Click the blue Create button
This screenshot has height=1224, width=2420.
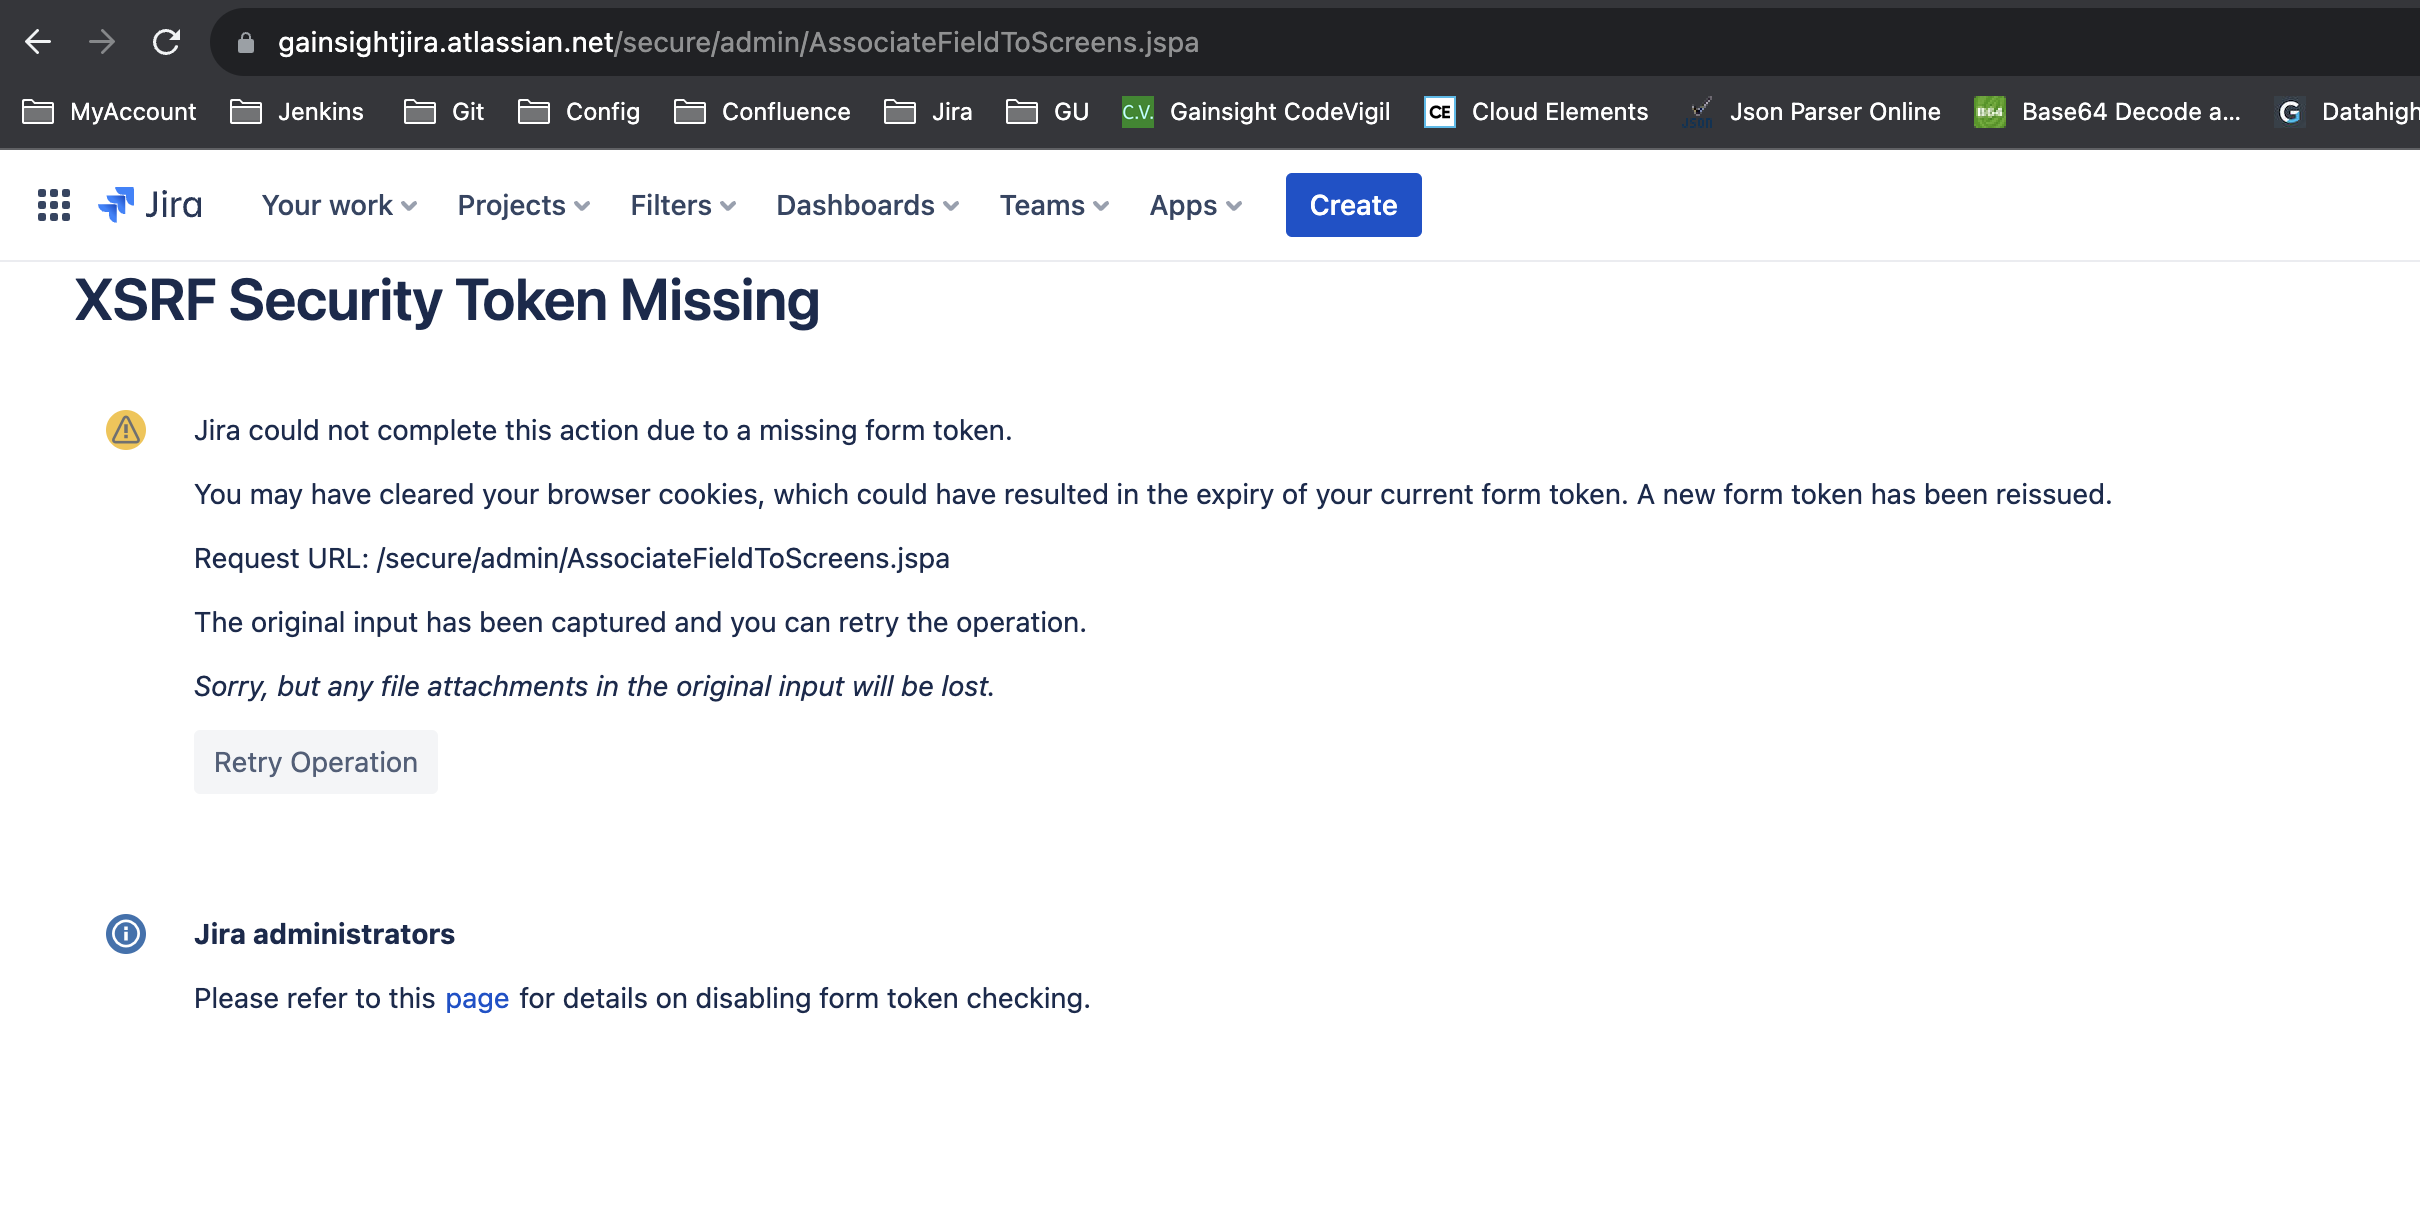coord(1353,205)
